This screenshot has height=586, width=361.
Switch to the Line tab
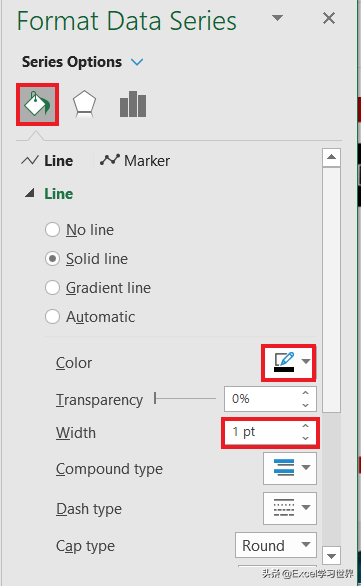(x=47, y=161)
